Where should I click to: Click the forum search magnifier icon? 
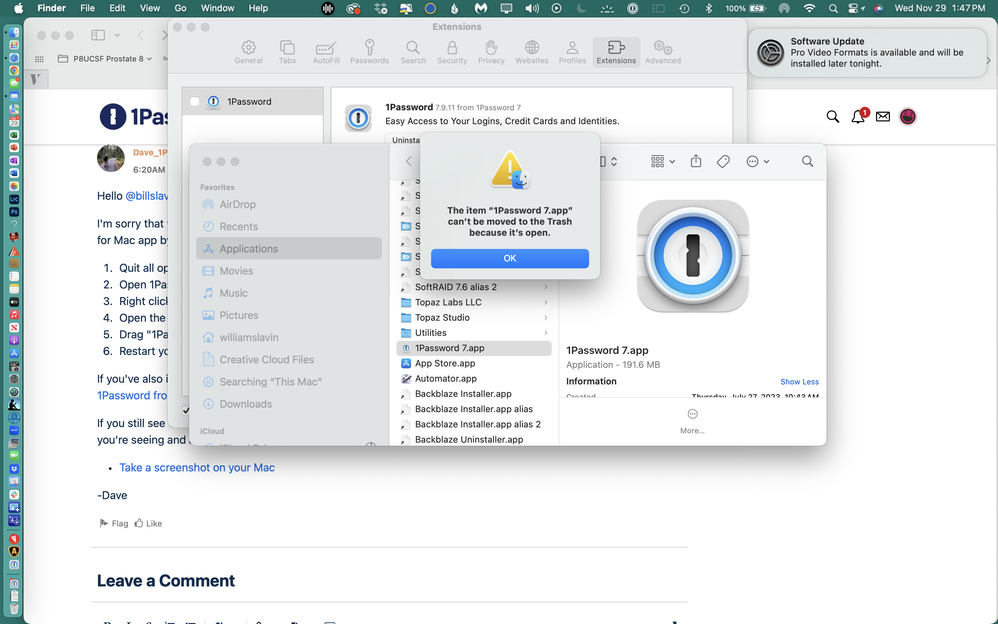pyautogui.click(x=833, y=117)
